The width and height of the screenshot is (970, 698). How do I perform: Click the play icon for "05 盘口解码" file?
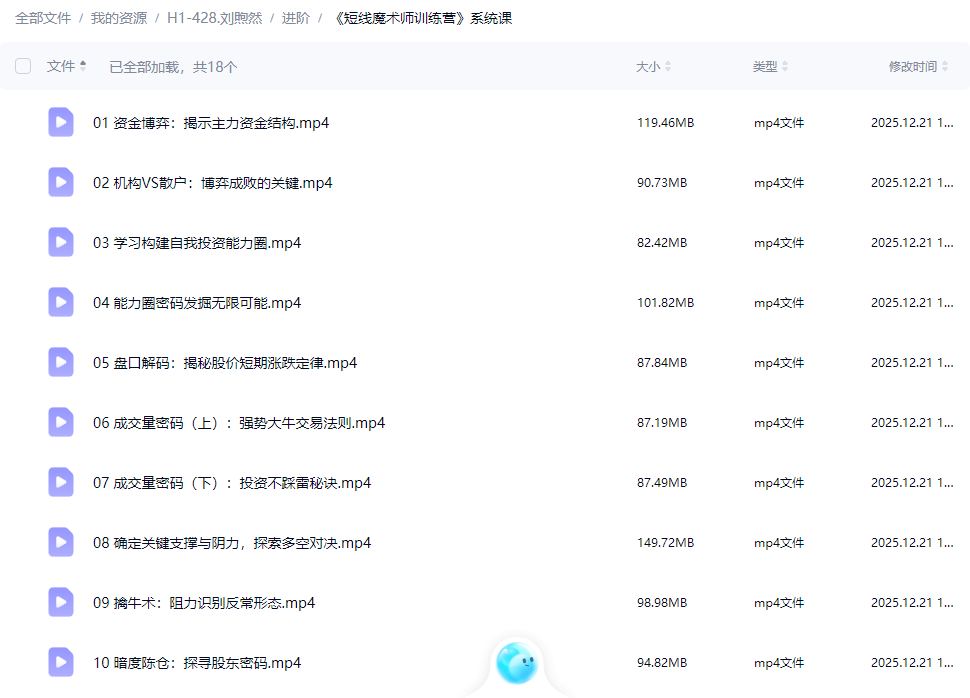pos(60,362)
